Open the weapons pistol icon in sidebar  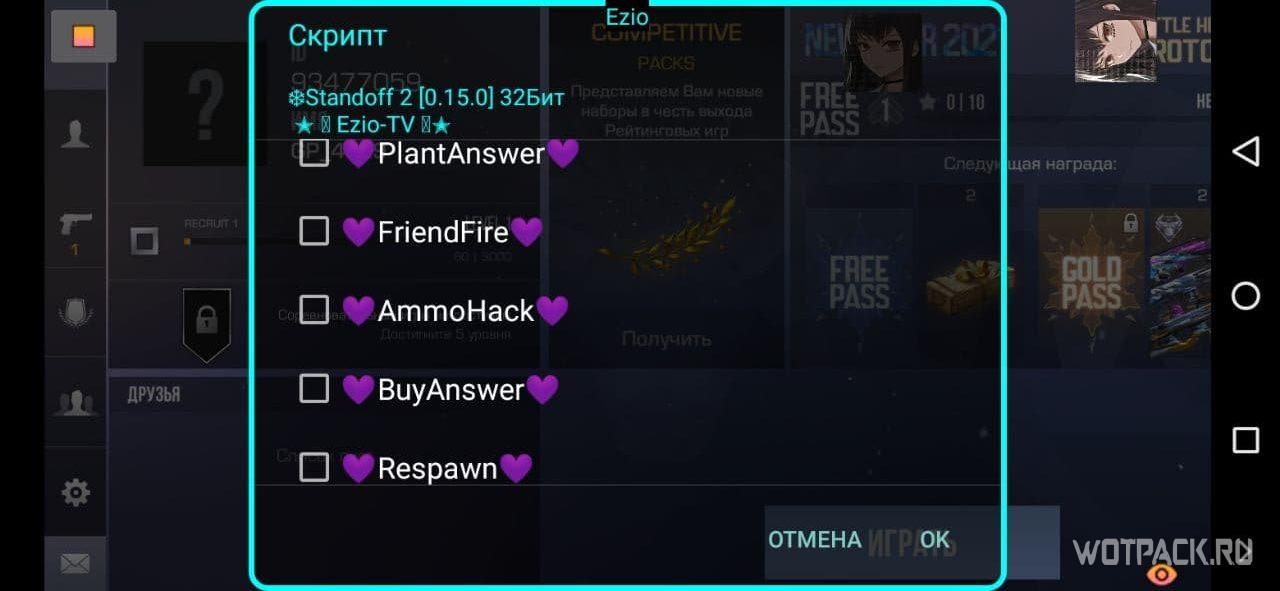click(x=75, y=230)
